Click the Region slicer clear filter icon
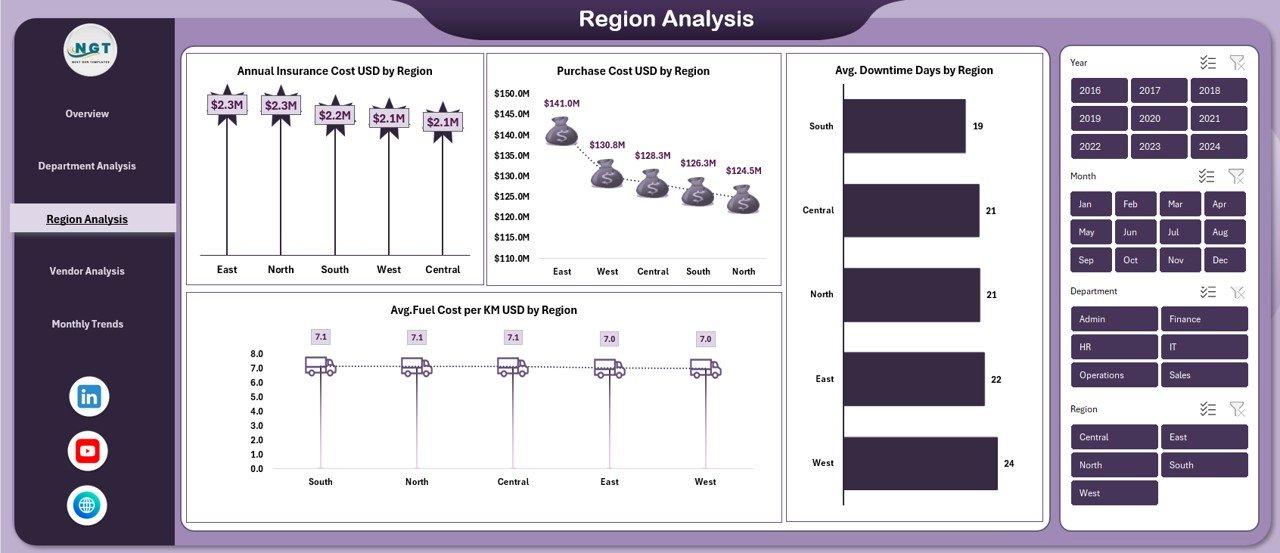Screen dimensions: 1280x553 (1237, 409)
